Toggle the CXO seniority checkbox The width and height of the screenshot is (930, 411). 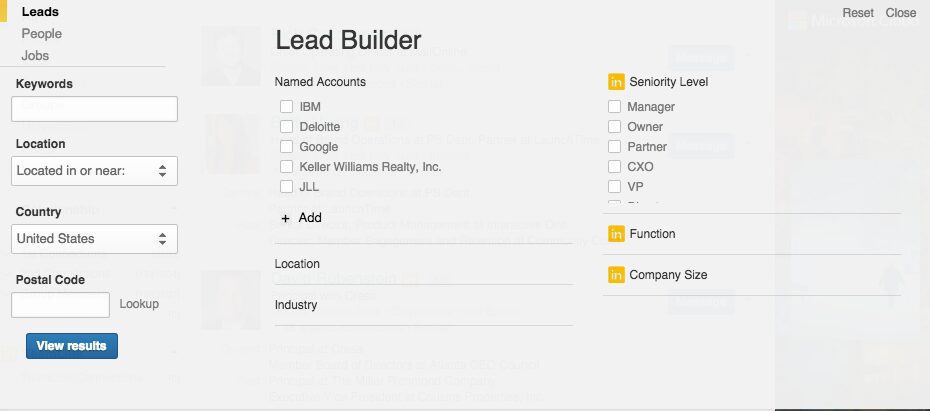pos(614,167)
